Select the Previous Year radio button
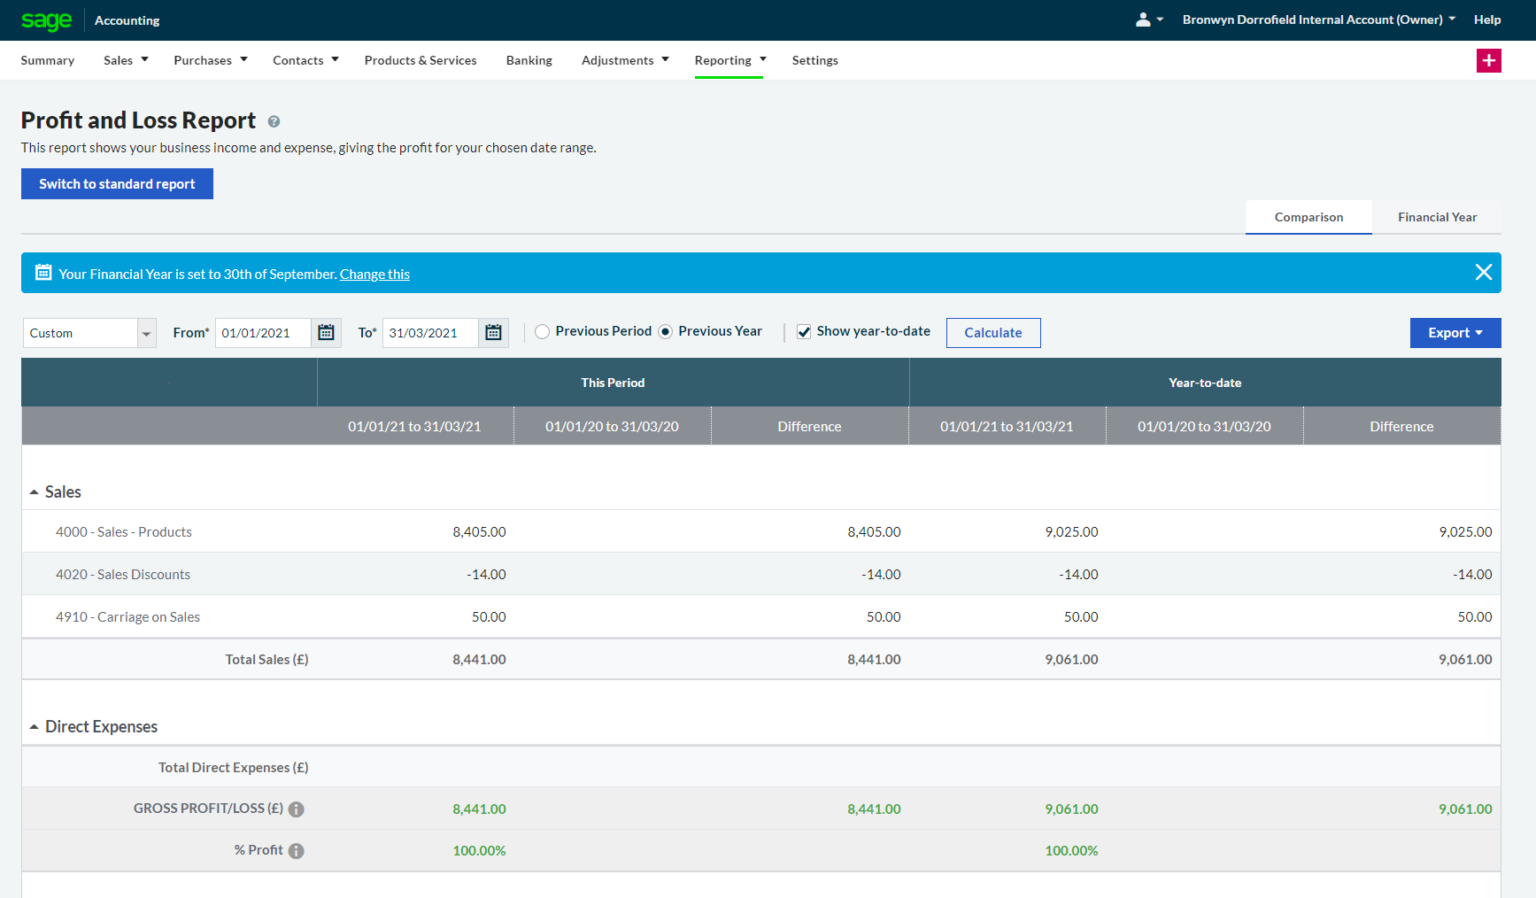 [665, 332]
